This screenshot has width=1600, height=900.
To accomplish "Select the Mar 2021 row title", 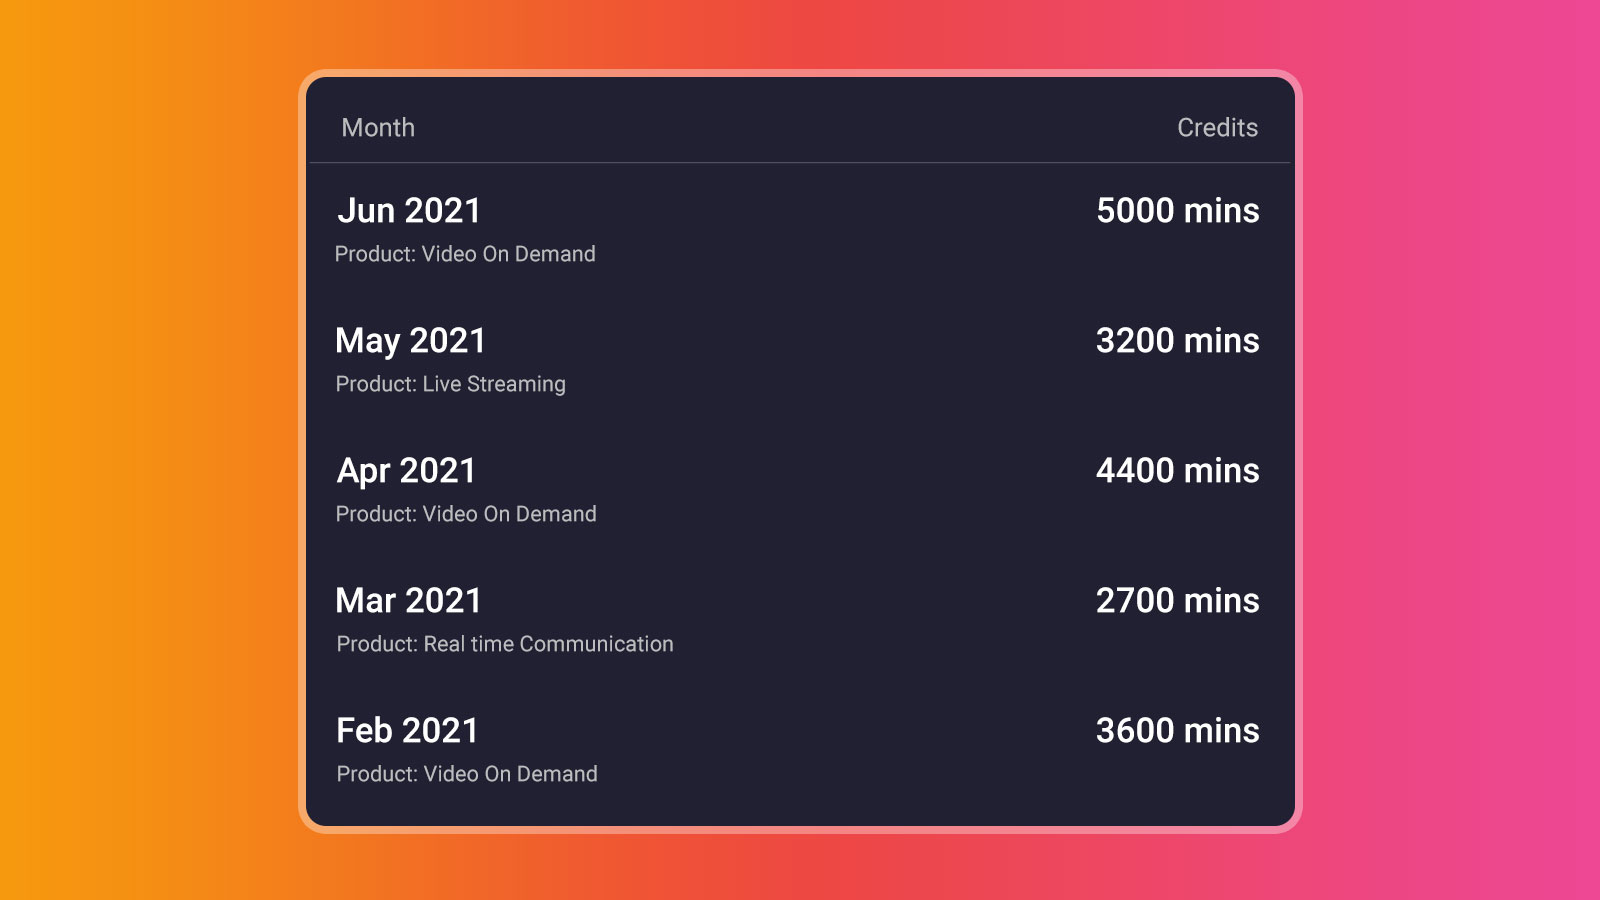I will tap(409, 601).
